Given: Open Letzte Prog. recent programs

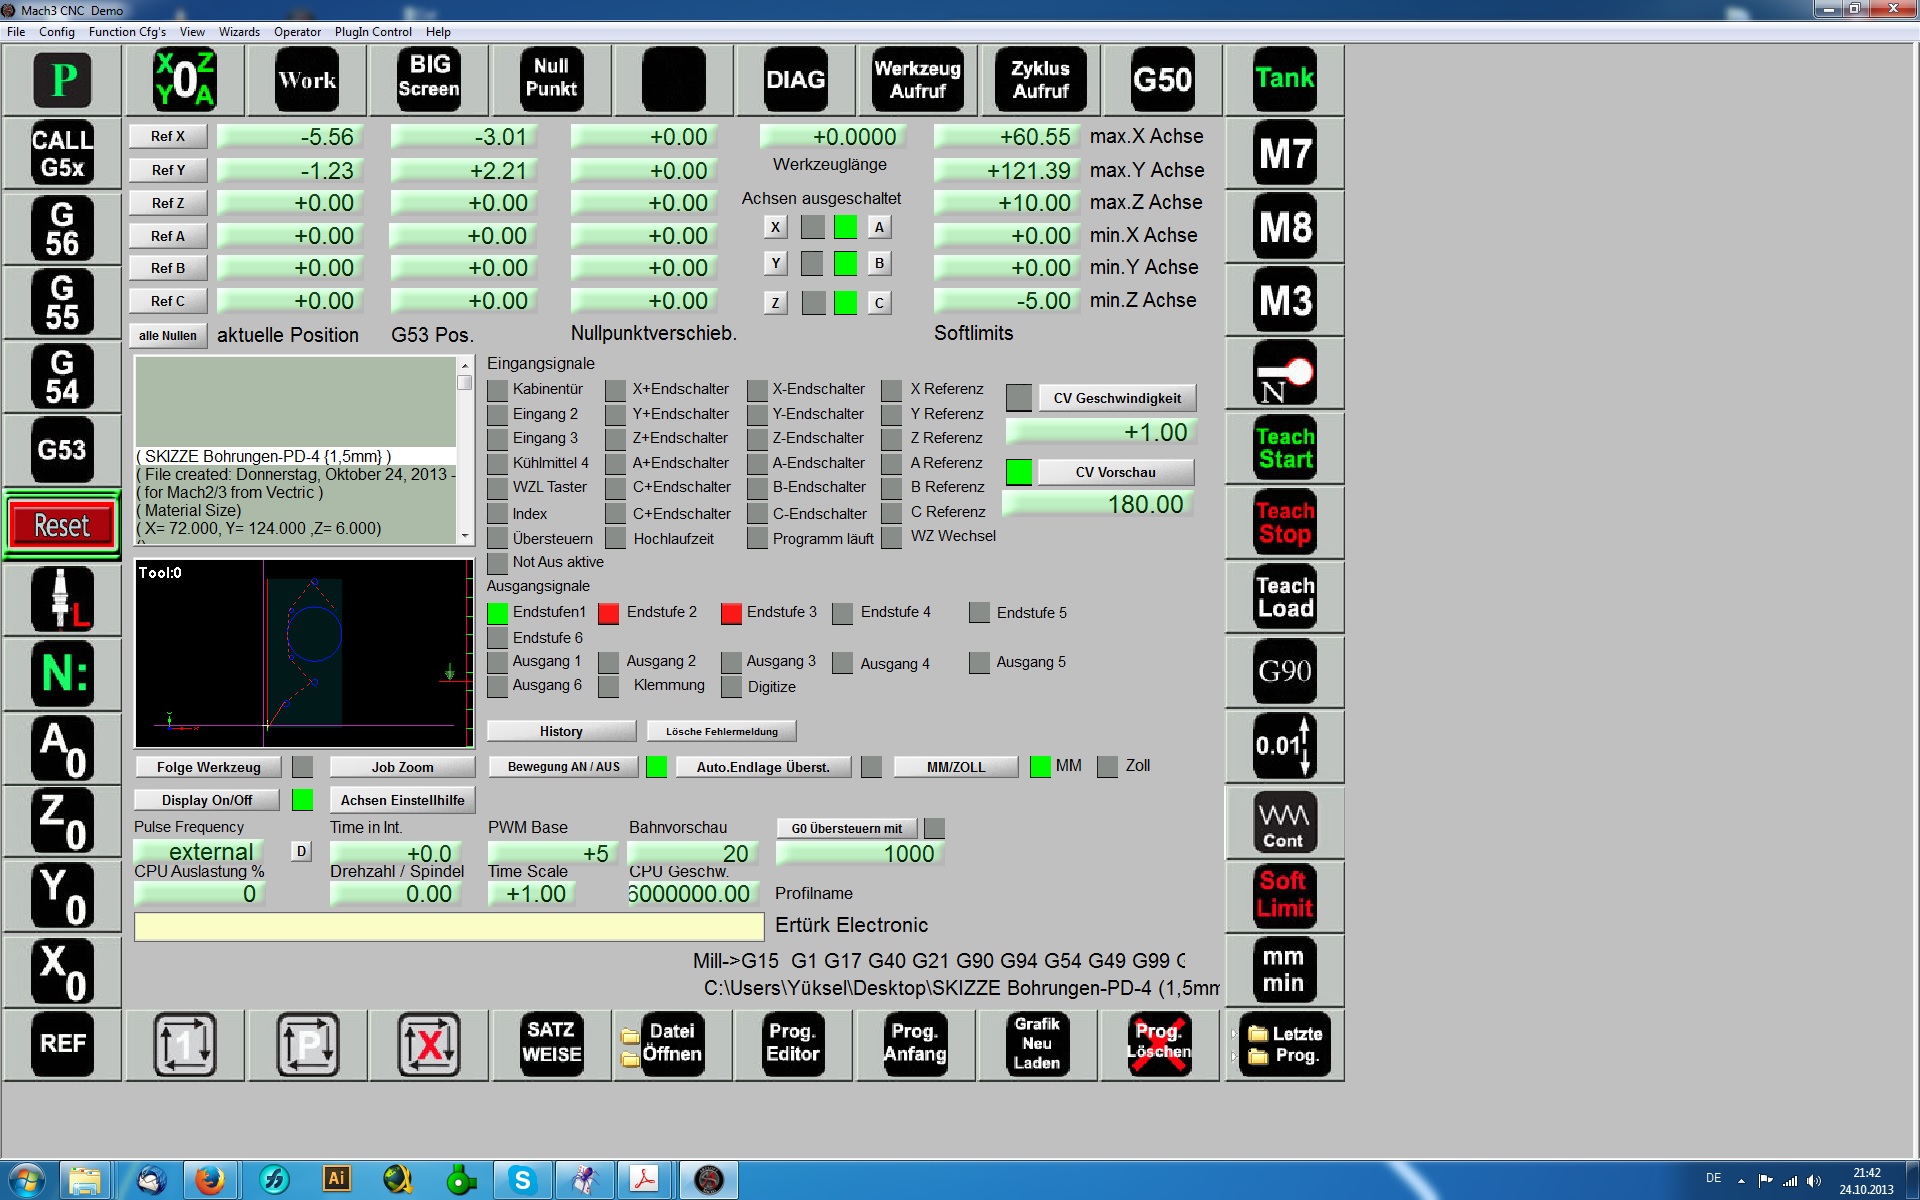Looking at the screenshot, I should pos(1285,1044).
